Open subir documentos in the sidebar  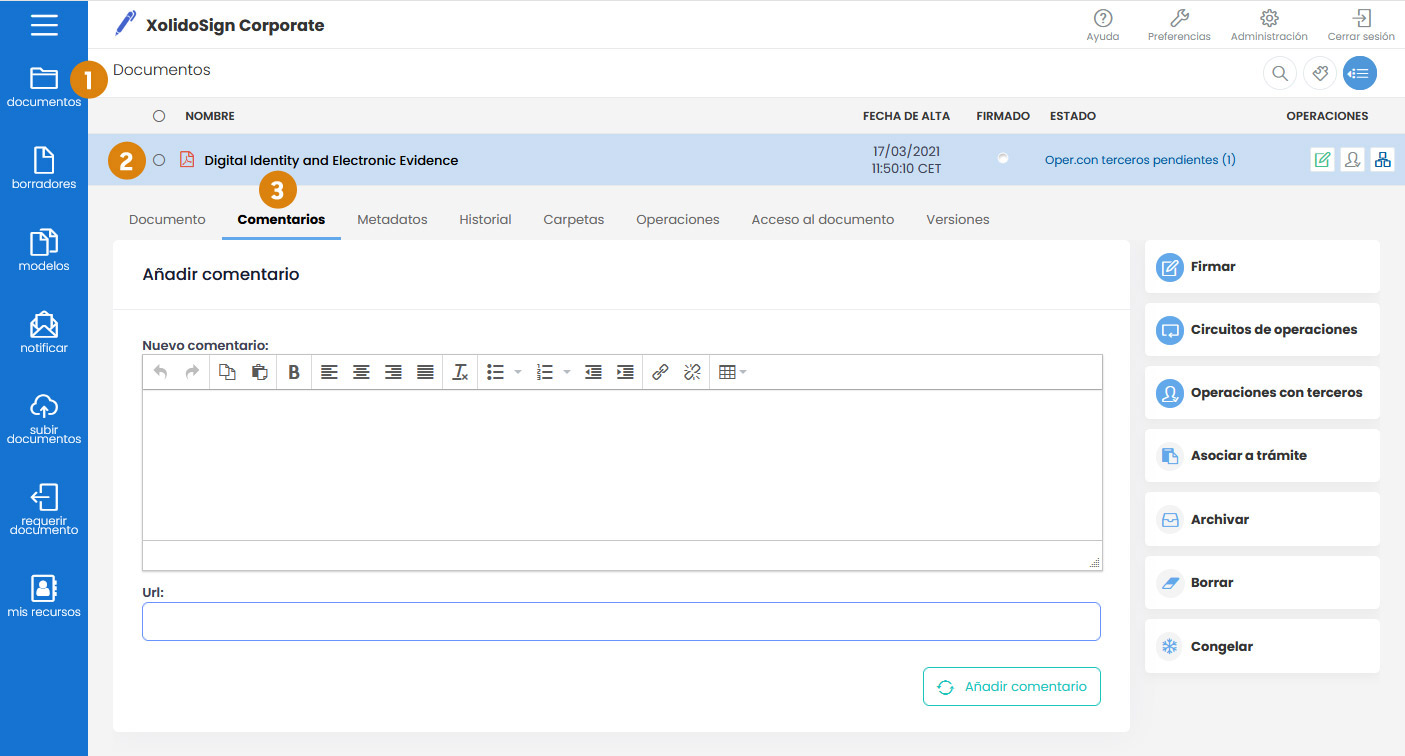[44, 418]
